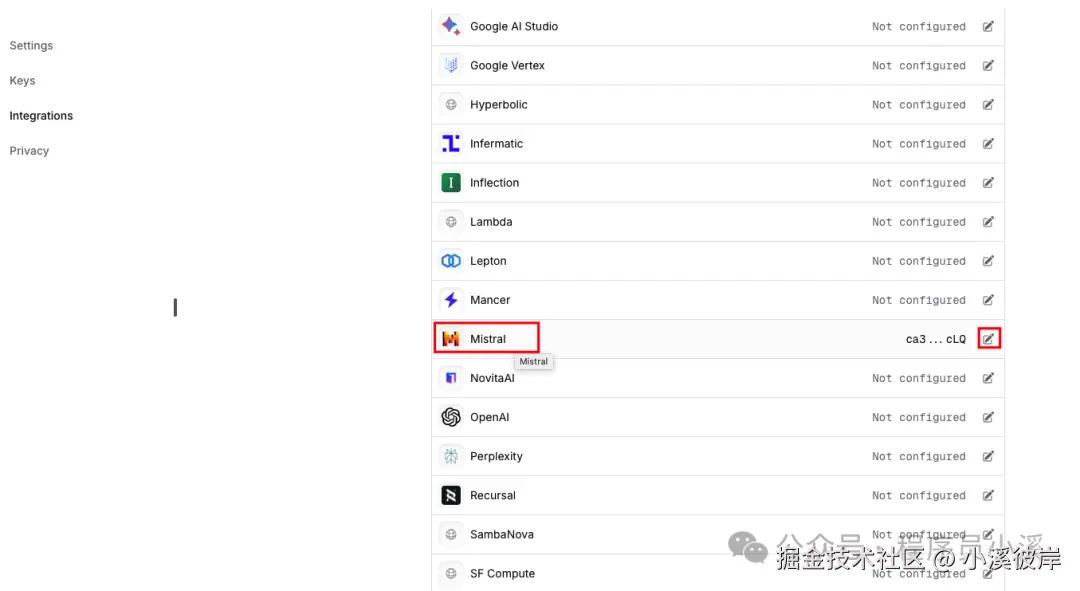This screenshot has width=1080, height=591.
Task: Edit the Perplexity key
Action: pyautogui.click(x=988, y=456)
